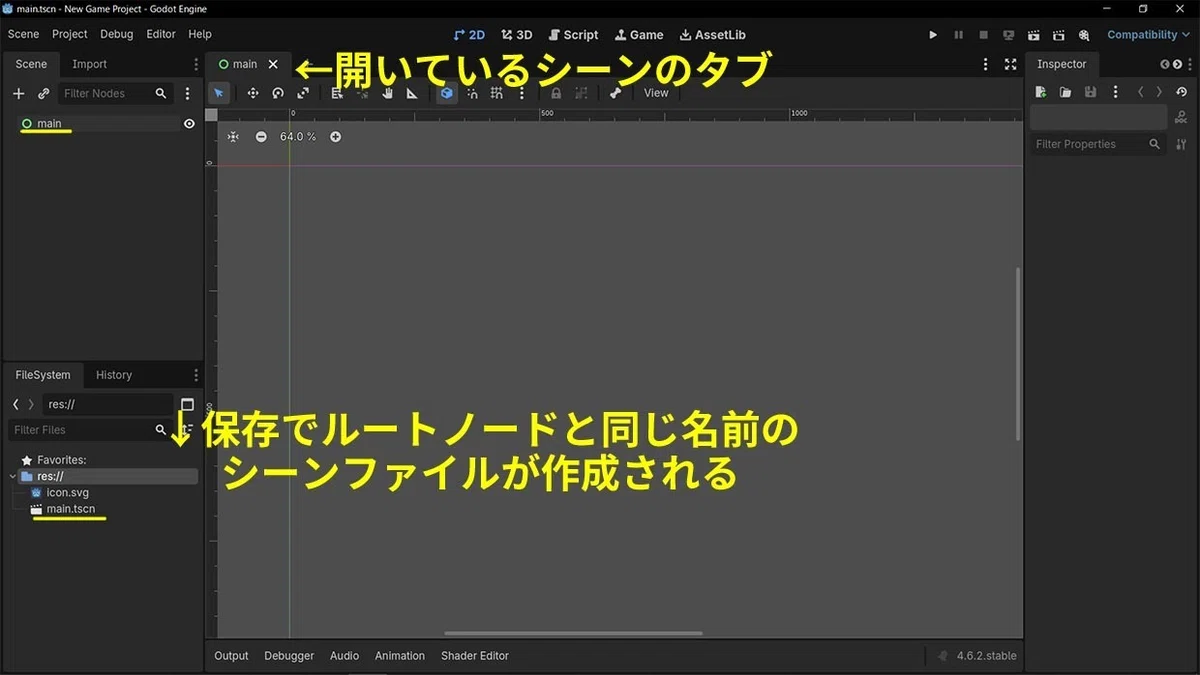The image size is (1200, 675).
Task: Open the Compatibility renderer dropdown
Action: [x=1148, y=35]
